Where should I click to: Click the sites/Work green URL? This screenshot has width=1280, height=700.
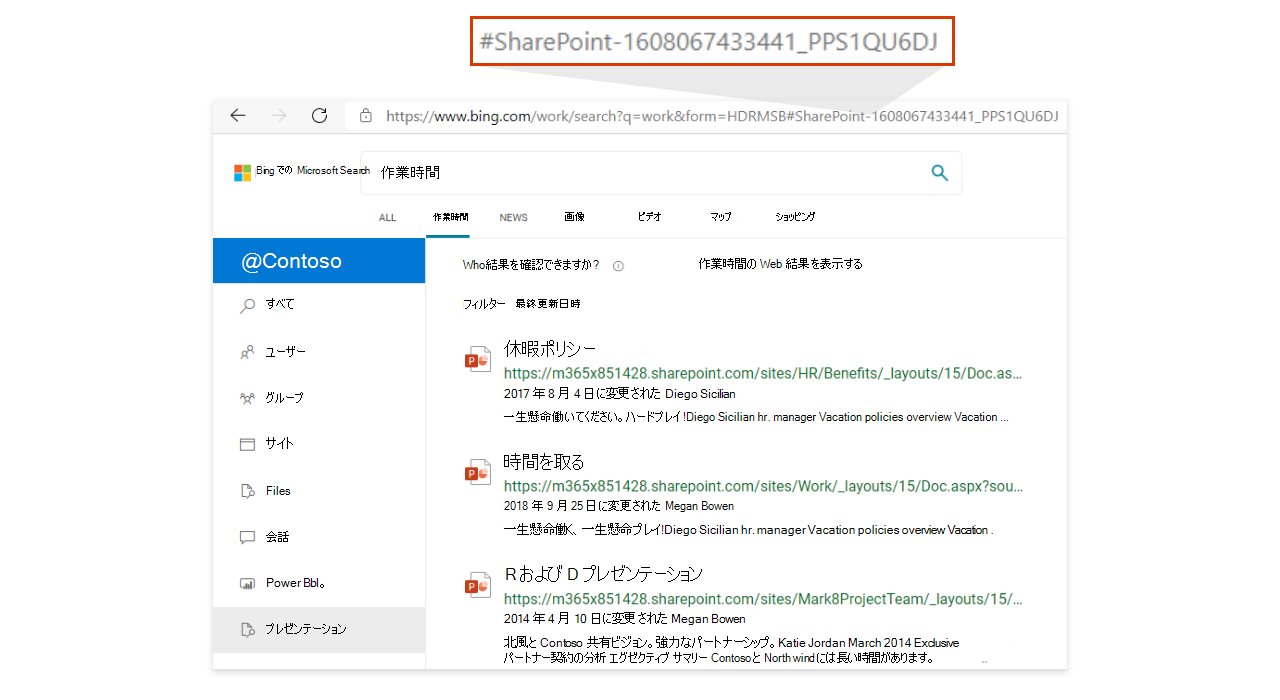click(763, 487)
